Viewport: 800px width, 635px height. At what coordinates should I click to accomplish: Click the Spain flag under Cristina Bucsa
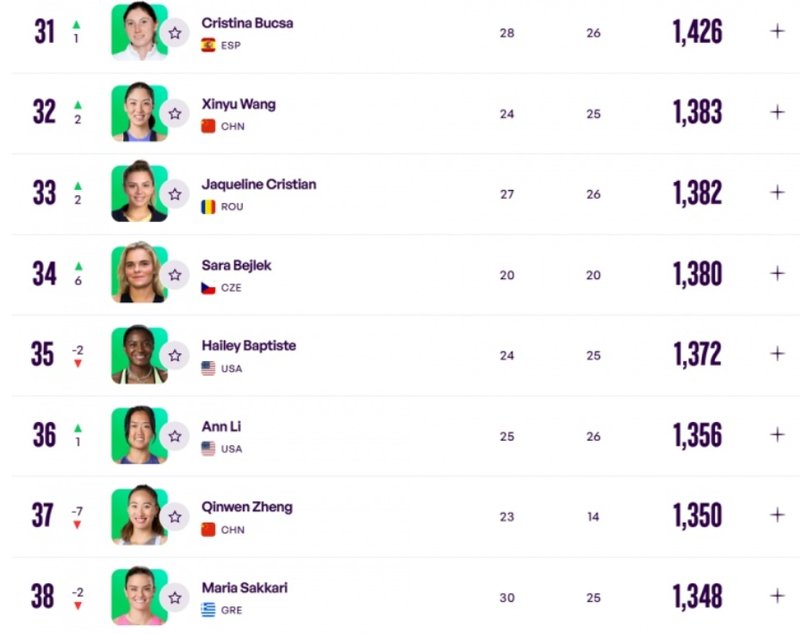tap(208, 45)
